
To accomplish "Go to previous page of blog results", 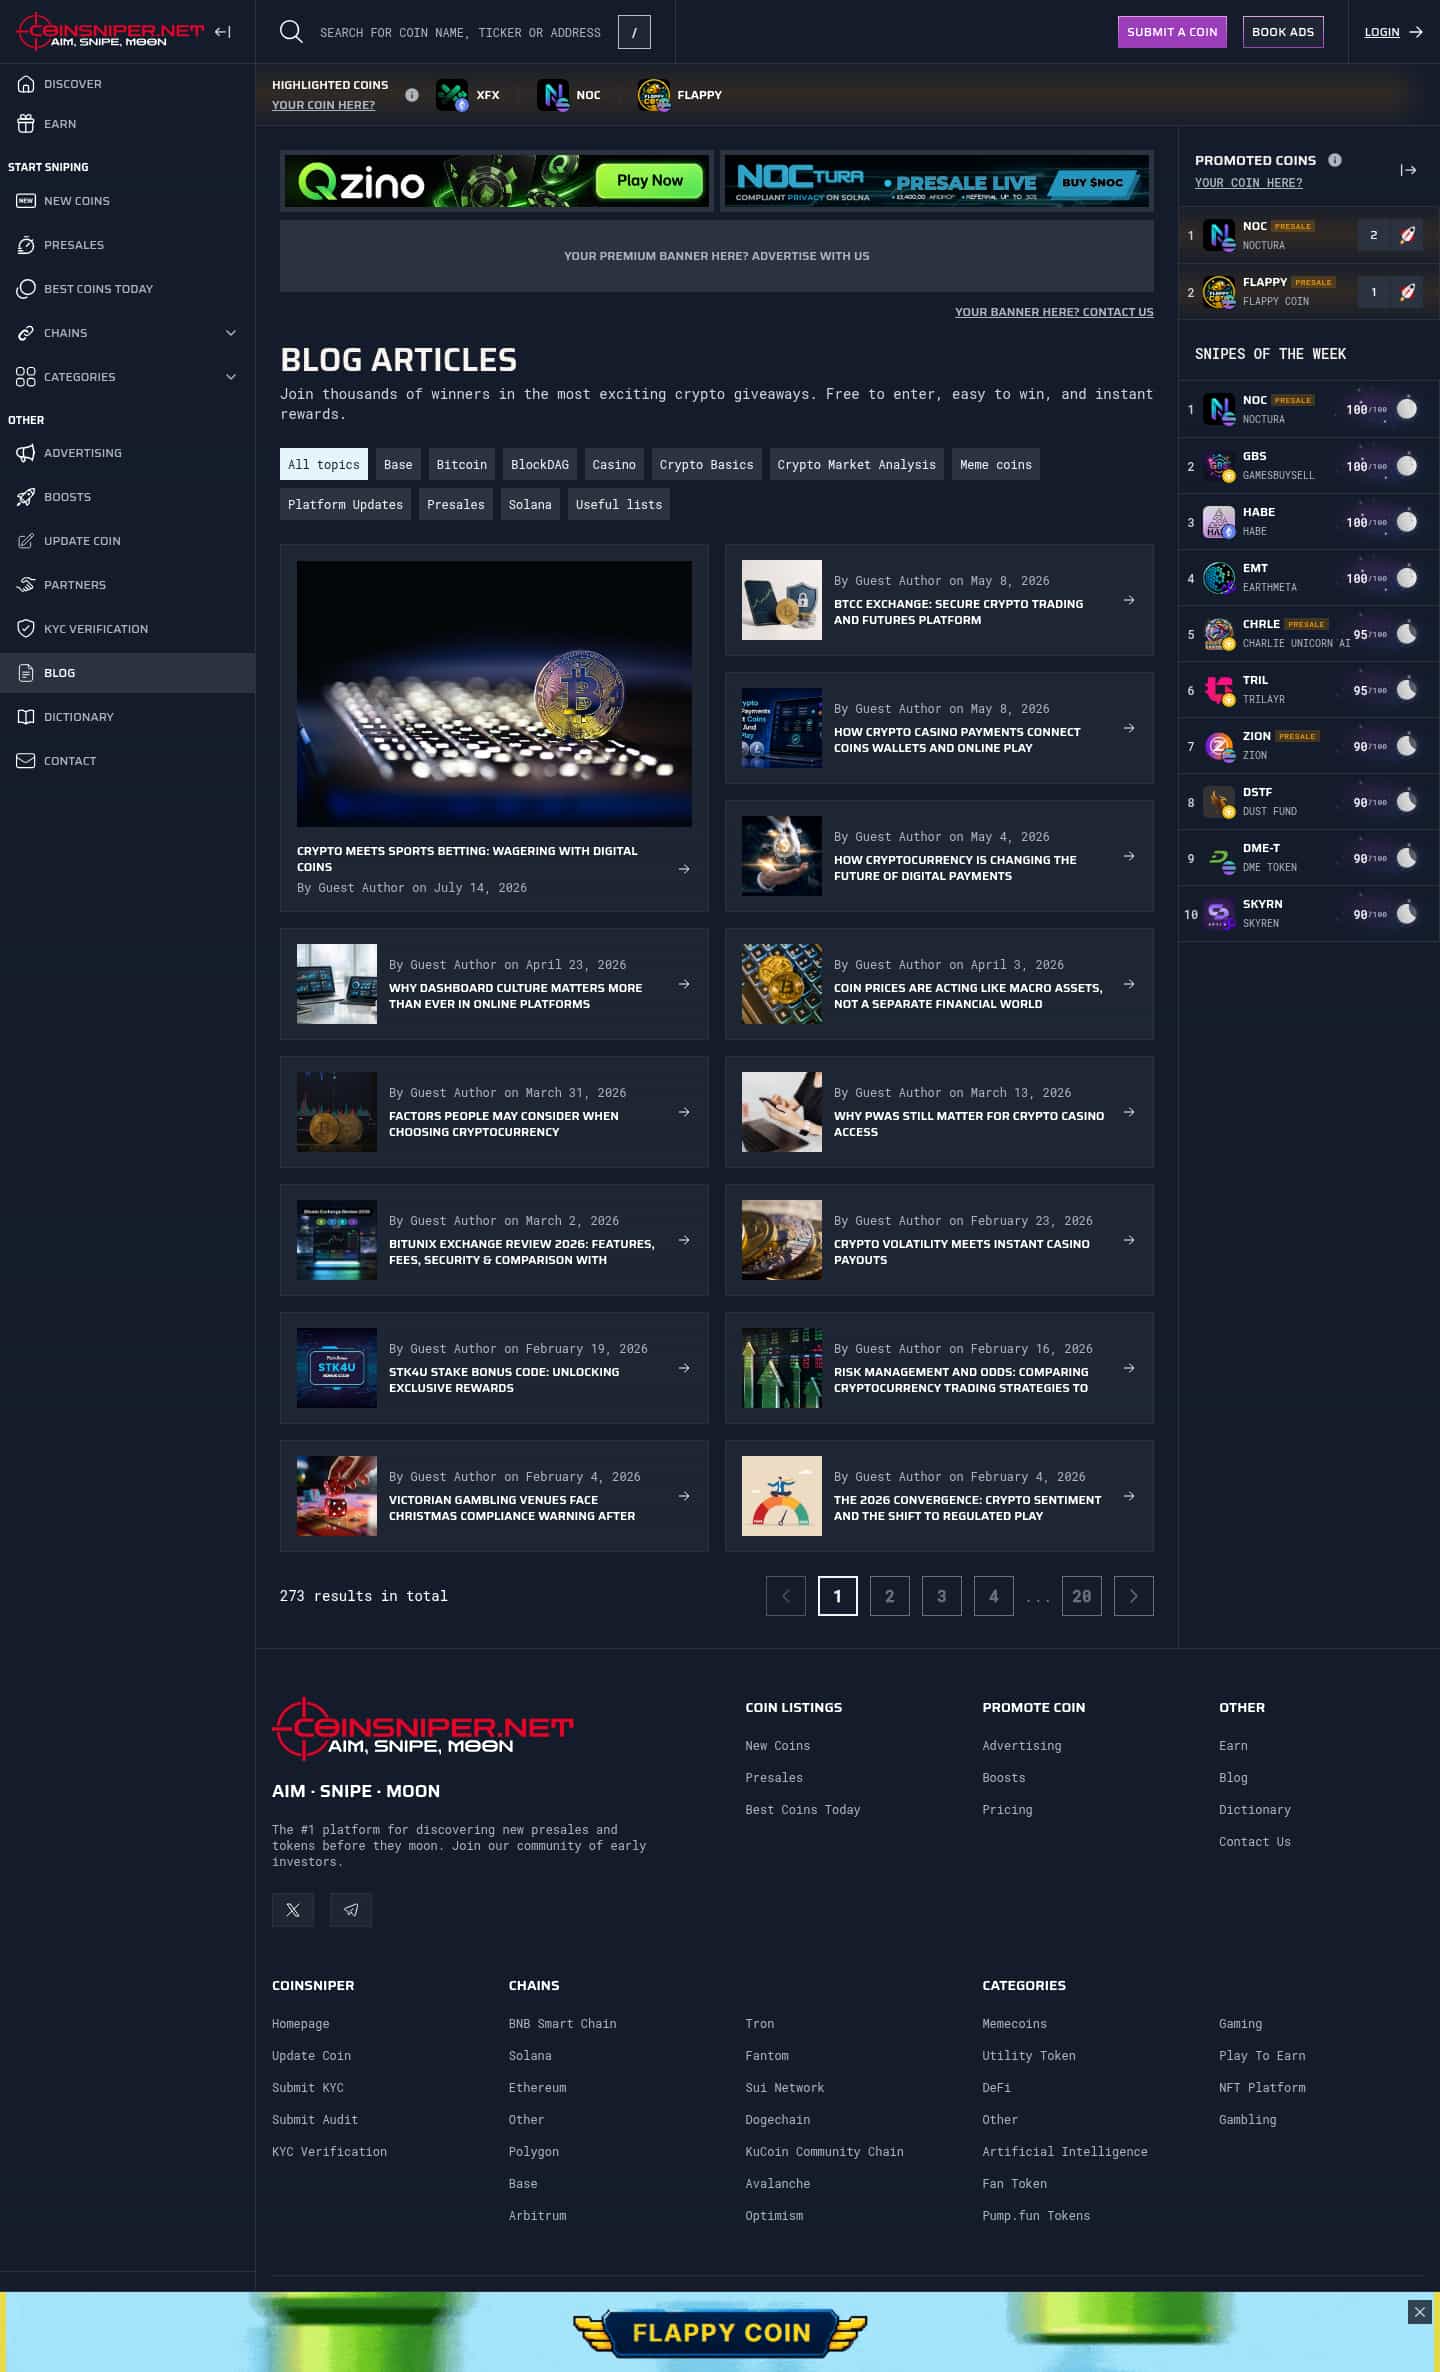I will pyautogui.click(x=785, y=1596).
